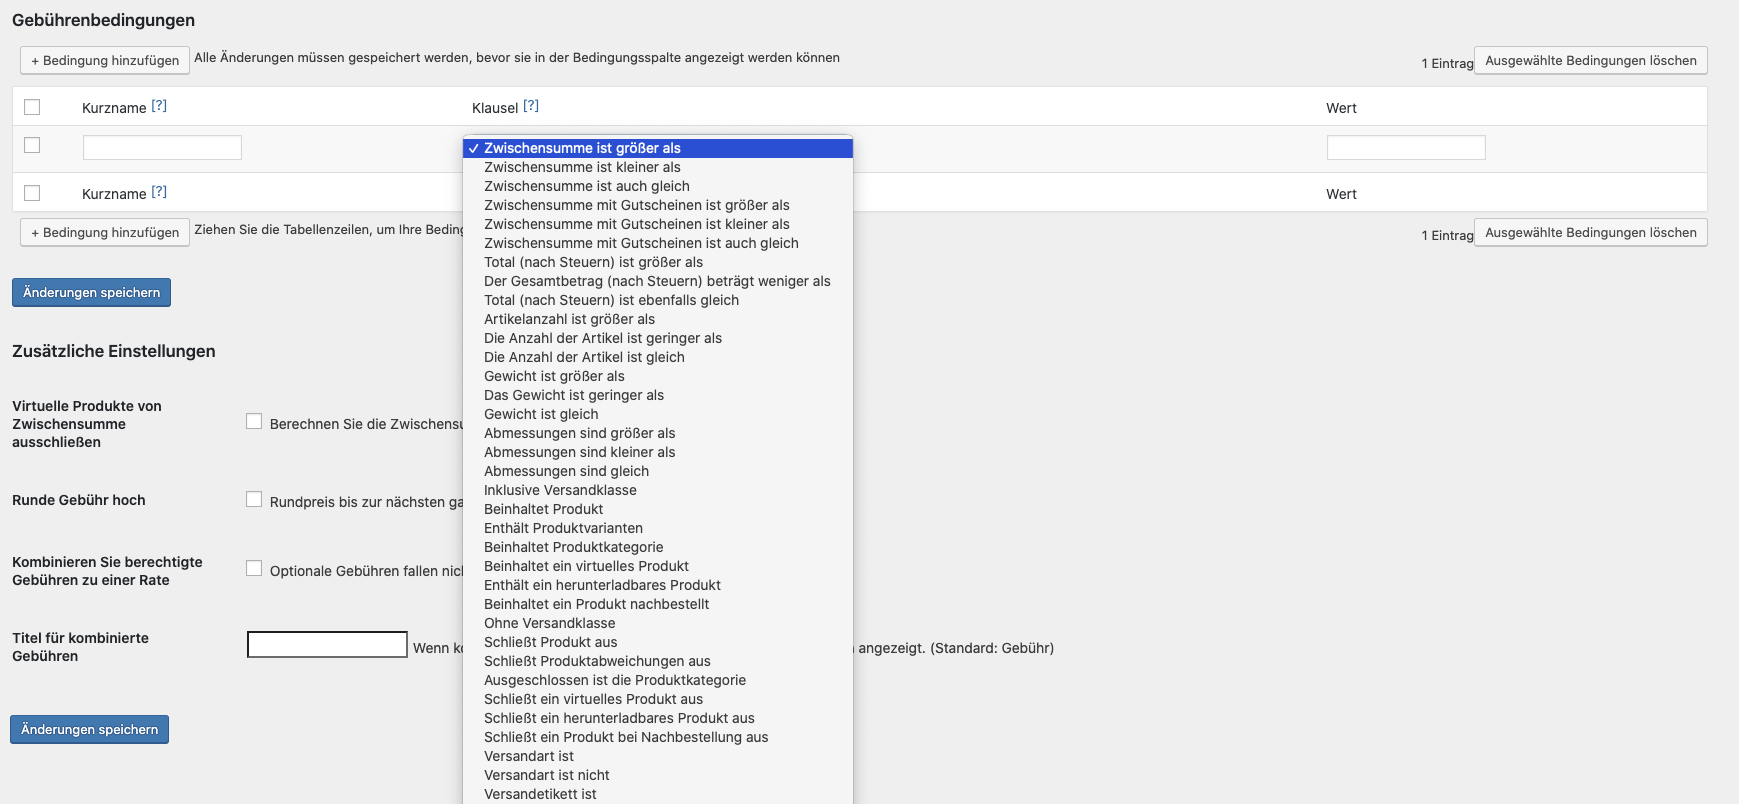Pick 'Enthält Produktvarianten' option
This screenshot has width=1739, height=804.
tap(658, 528)
